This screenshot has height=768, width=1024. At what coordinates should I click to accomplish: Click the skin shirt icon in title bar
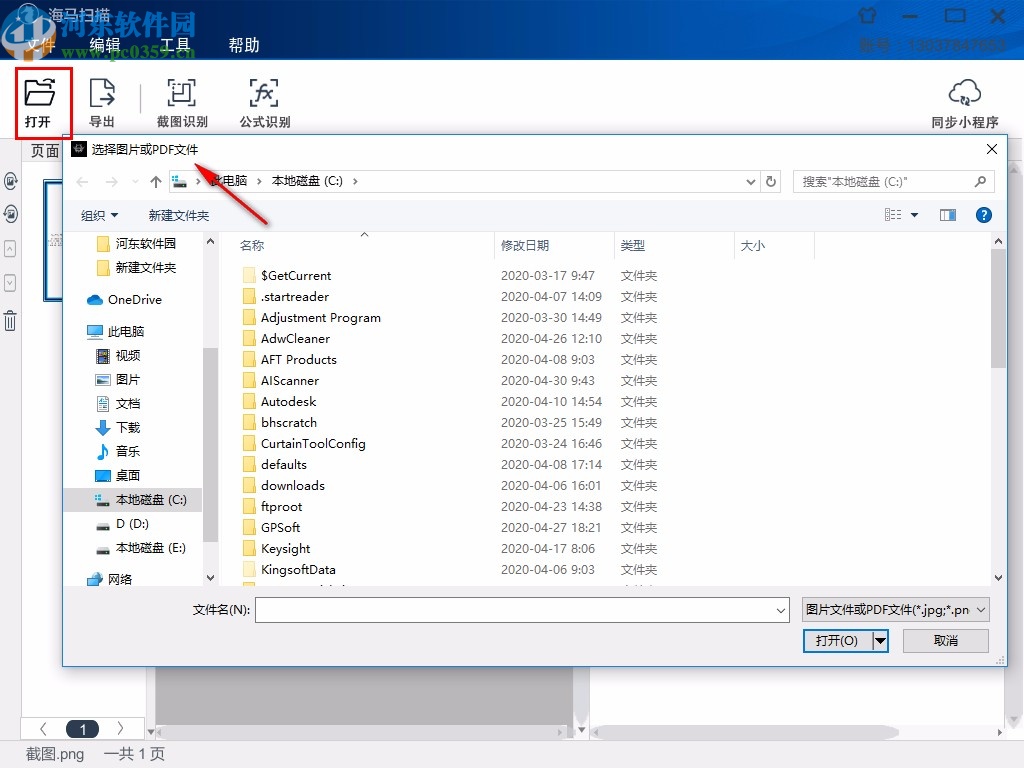(867, 15)
